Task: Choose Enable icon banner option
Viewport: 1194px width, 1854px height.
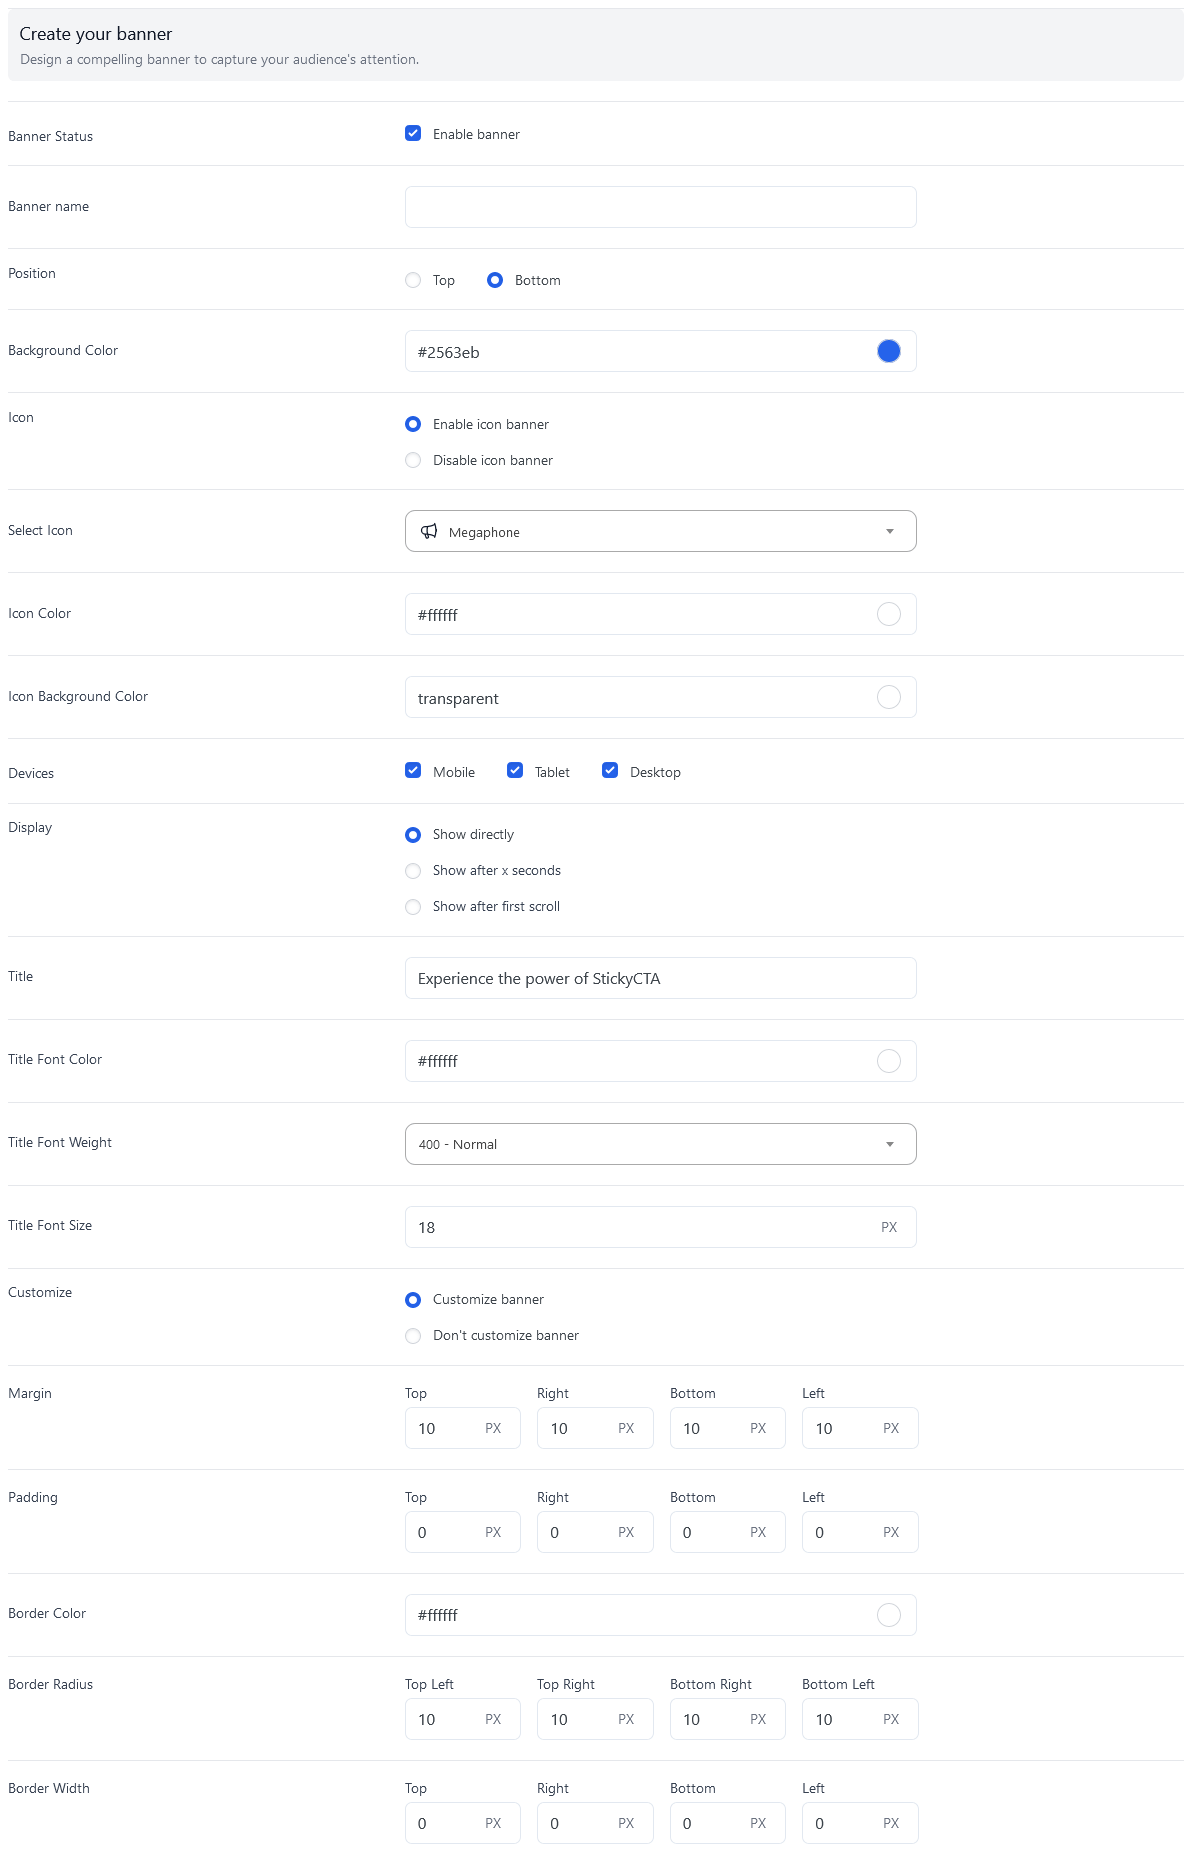Action: (413, 424)
